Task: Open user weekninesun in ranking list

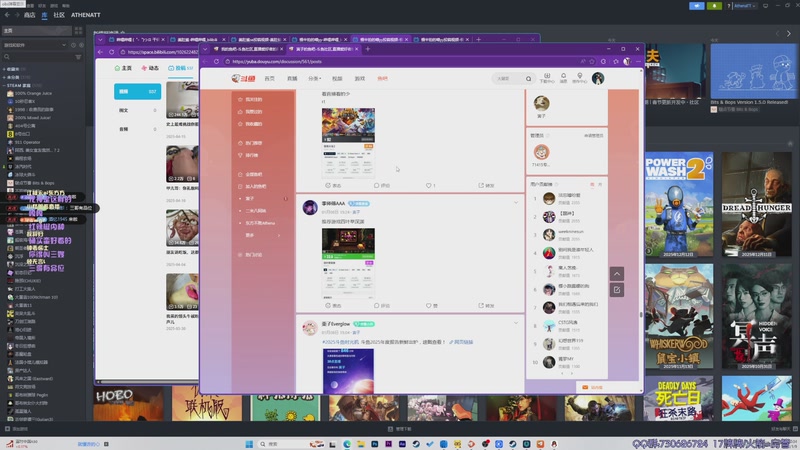Action: [570, 232]
